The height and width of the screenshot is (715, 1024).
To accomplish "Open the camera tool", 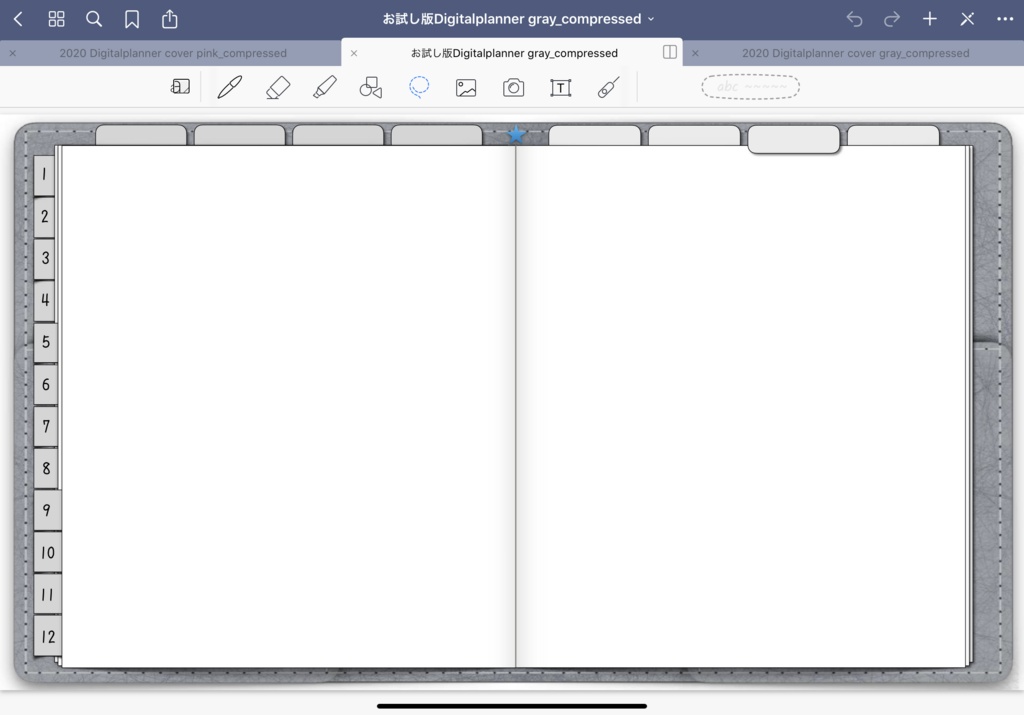I will 513,87.
